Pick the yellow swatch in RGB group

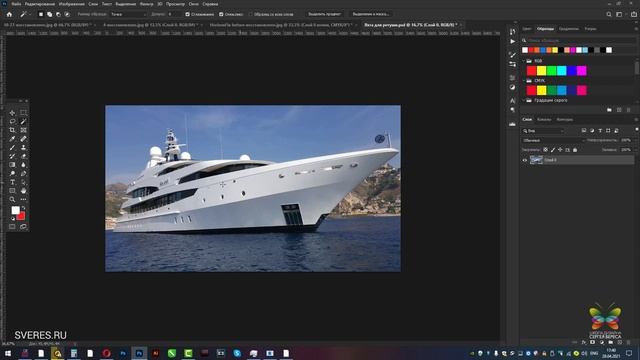[x=541, y=71]
